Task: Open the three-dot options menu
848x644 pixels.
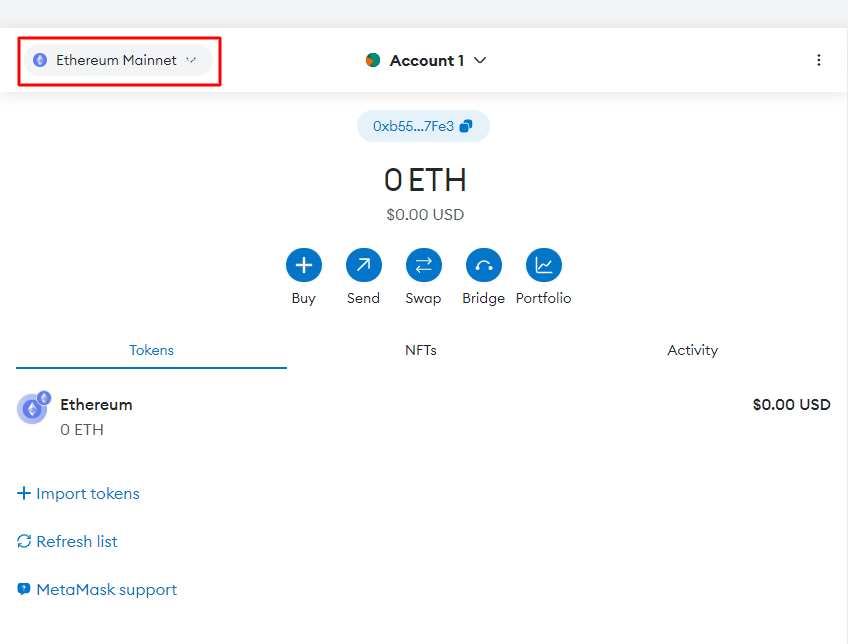Action: pyautogui.click(x=819, y=60)
